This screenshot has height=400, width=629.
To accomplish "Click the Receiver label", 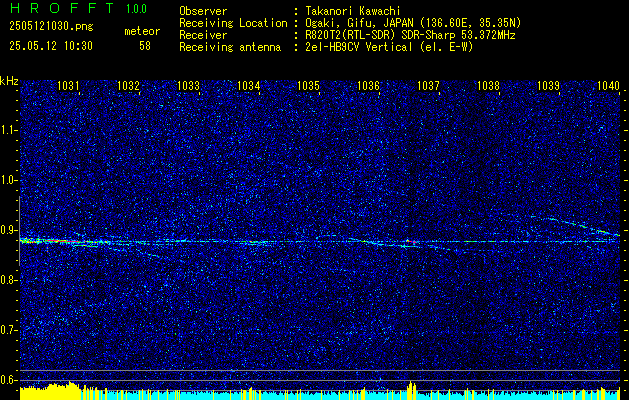I will [x=203, y=35].
